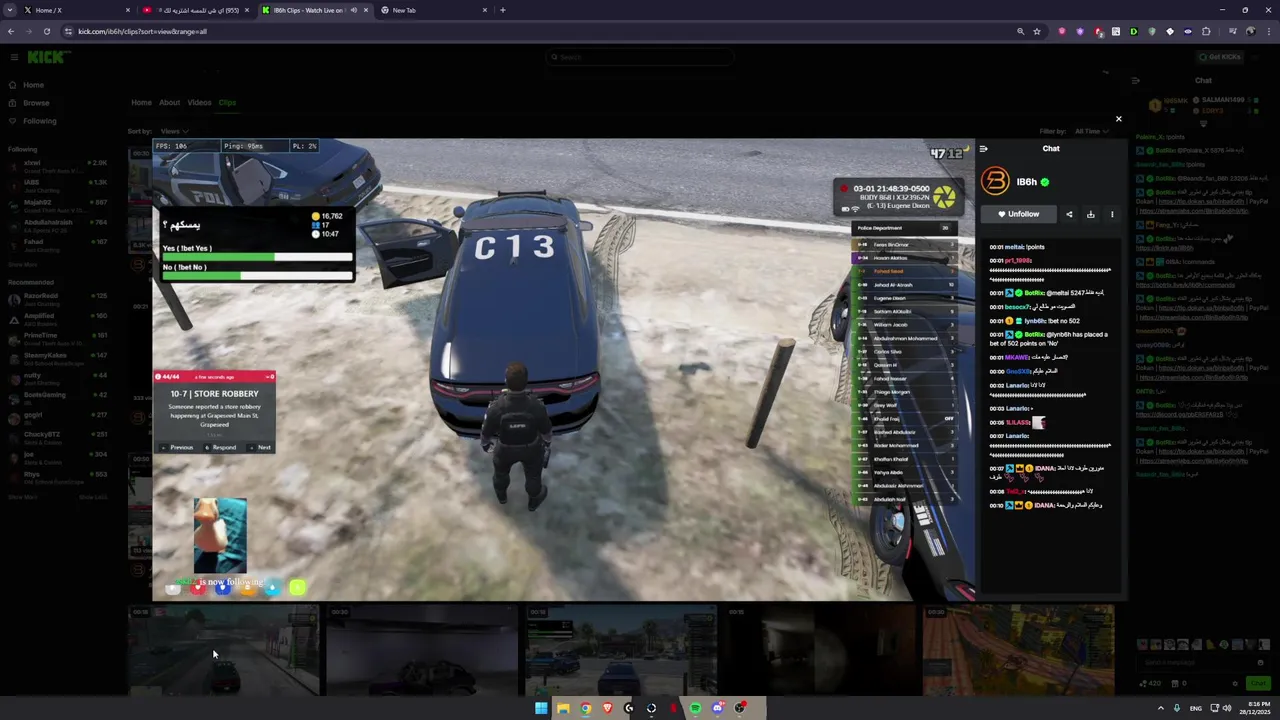Image resolution: width=1280 pixels, height=720 pixels.
Task: Open File Explorer from taskbar
Action: (x=563, y=708)
